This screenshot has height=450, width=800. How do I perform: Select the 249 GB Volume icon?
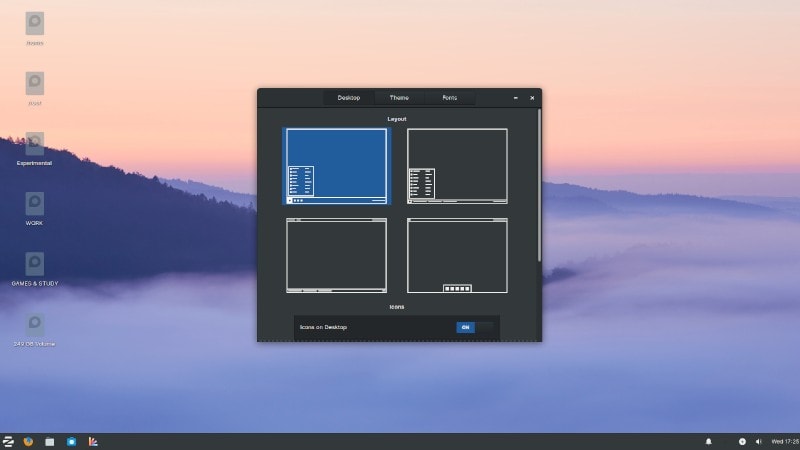tap(34, 330)
